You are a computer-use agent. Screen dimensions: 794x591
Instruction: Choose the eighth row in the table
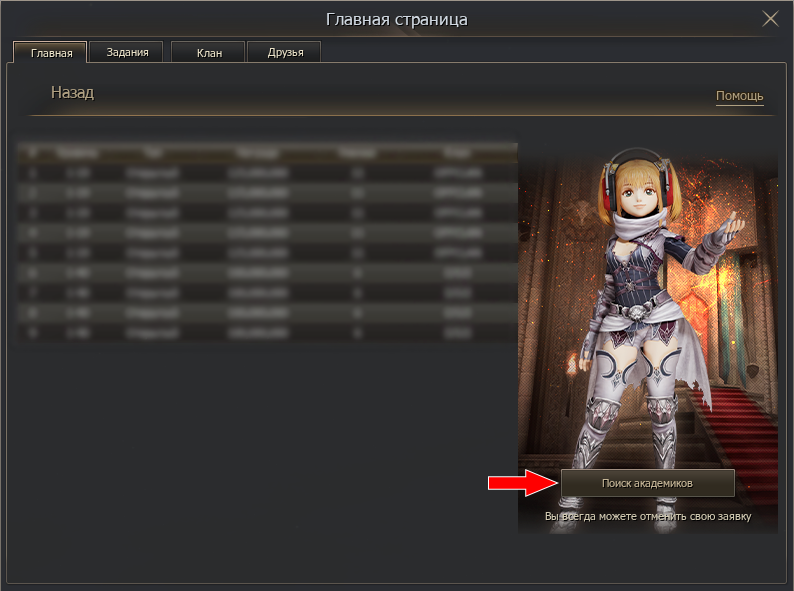click(267, 312)
